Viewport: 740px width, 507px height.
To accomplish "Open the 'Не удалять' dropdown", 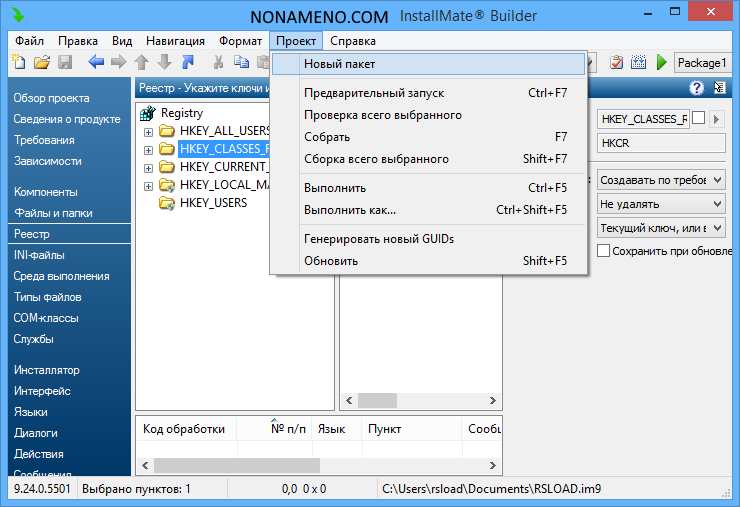I will point(660,204).
